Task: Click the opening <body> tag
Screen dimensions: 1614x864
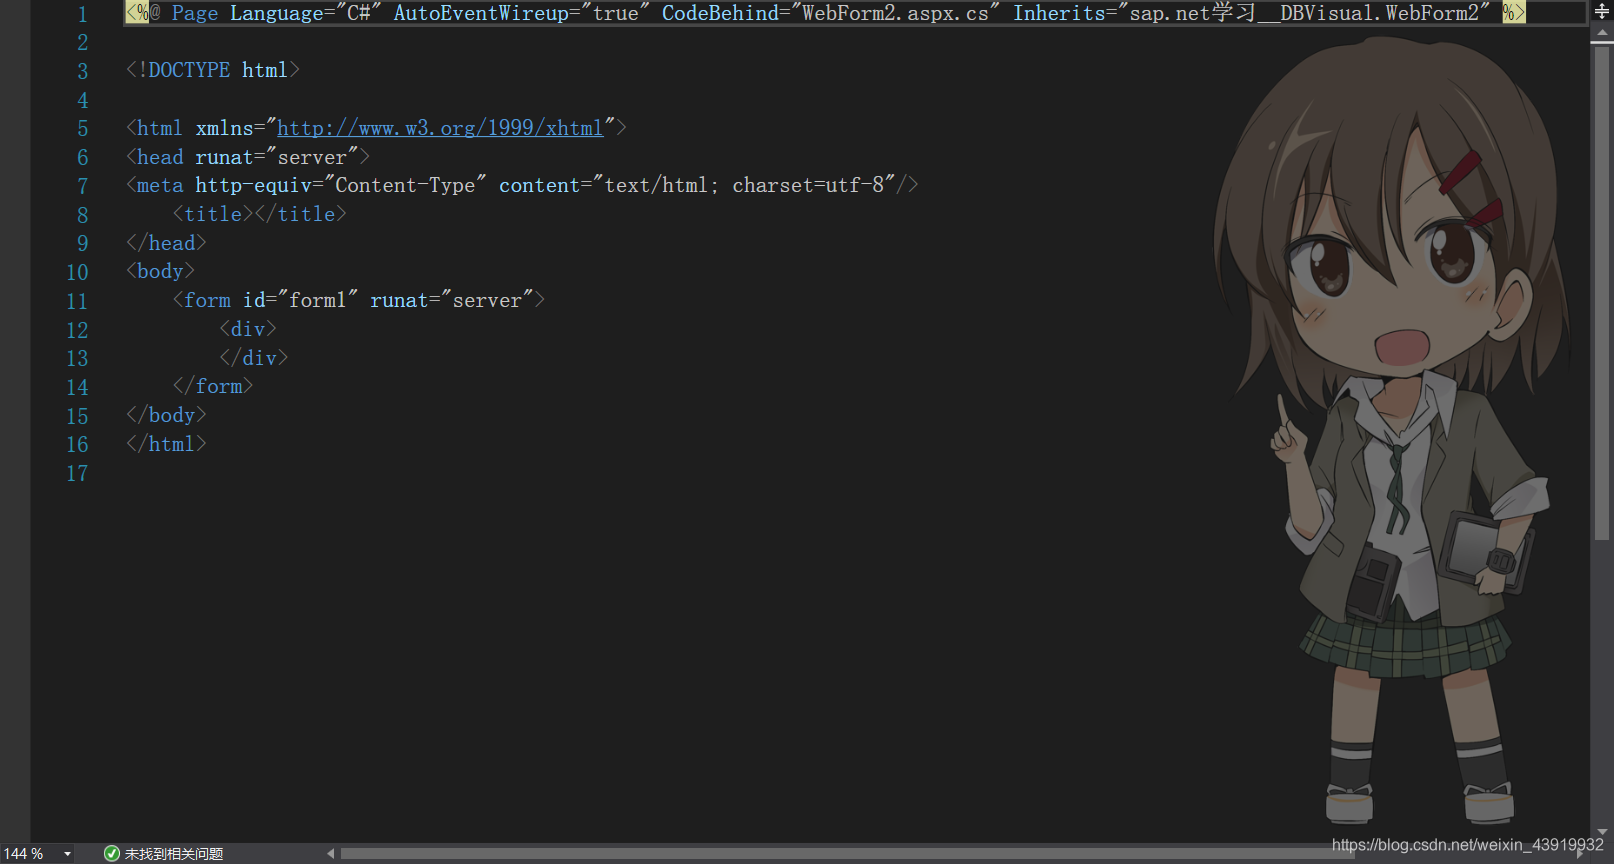Action: click(x=160, y=271)
